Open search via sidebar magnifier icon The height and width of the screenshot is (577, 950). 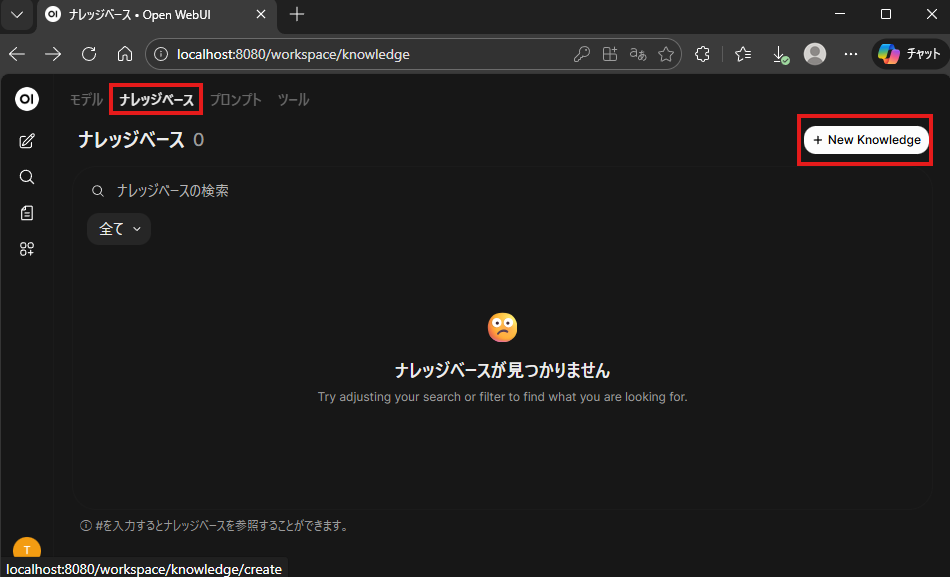(x=27, y=177)
